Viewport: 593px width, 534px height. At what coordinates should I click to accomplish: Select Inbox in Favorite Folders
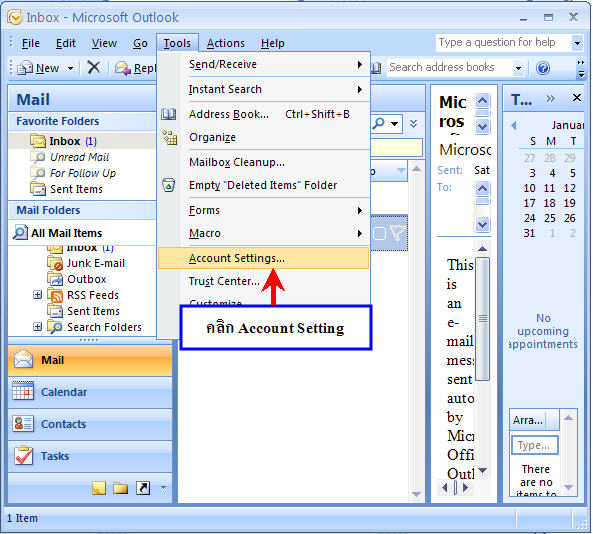(82, 141)
